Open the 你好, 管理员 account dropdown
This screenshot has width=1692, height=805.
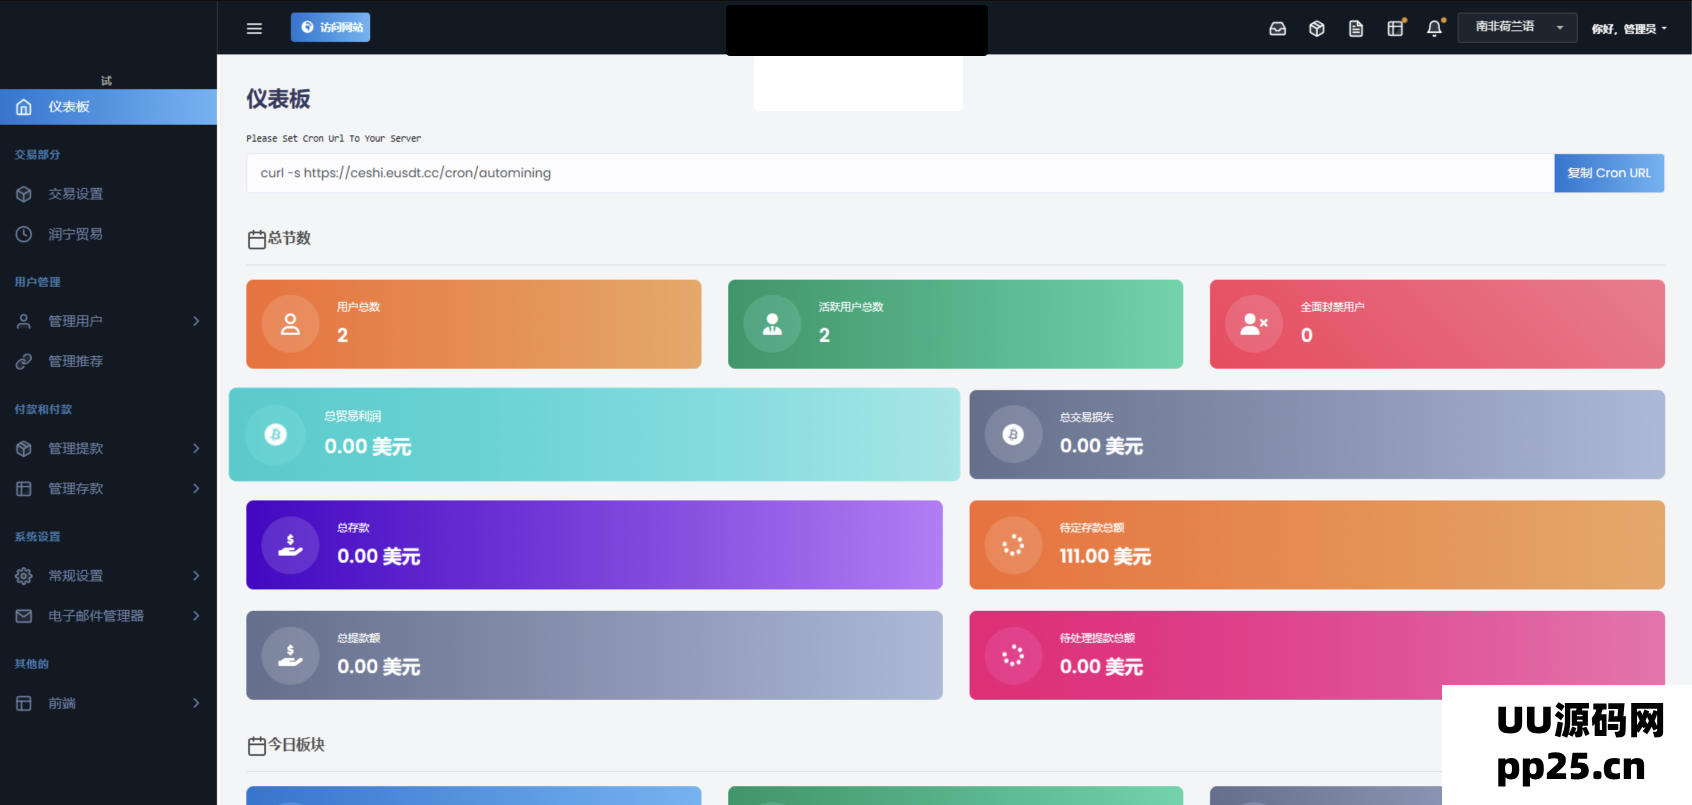(x=1629, y=29)
